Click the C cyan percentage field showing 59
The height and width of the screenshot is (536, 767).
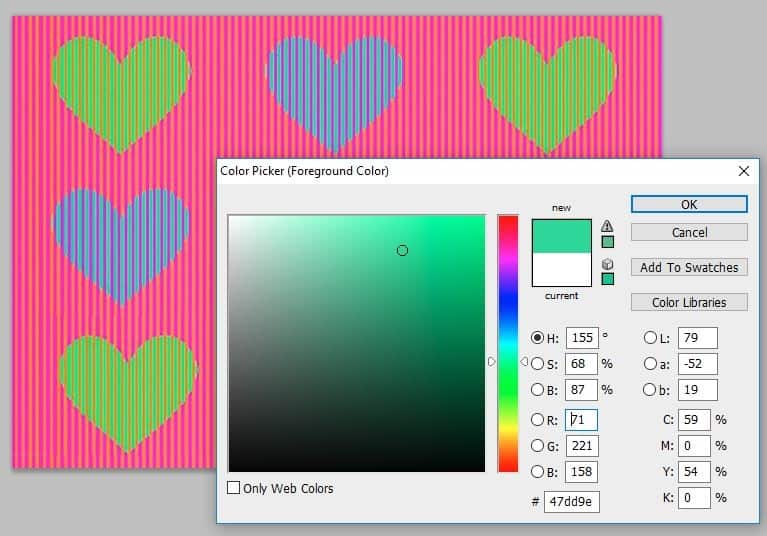pos(694,420)
